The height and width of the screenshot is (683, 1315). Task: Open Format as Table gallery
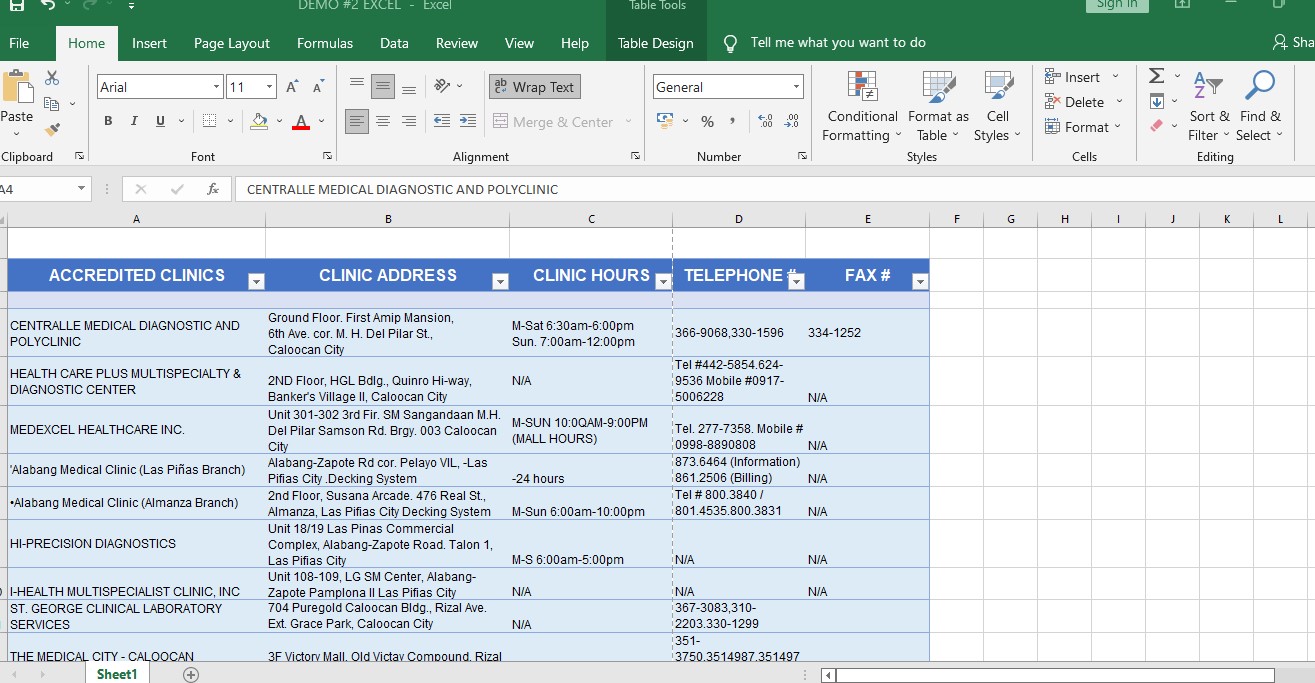(938, 107)
